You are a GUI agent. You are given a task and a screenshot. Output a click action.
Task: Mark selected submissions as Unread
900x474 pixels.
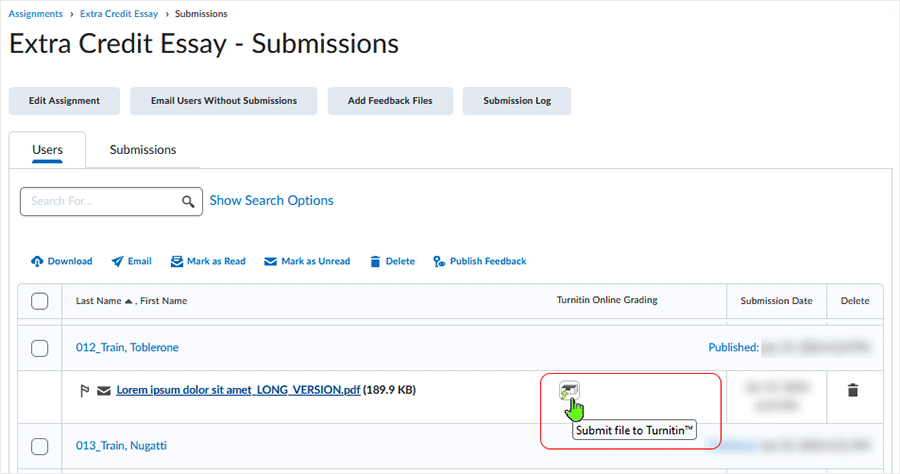[307, 261]
